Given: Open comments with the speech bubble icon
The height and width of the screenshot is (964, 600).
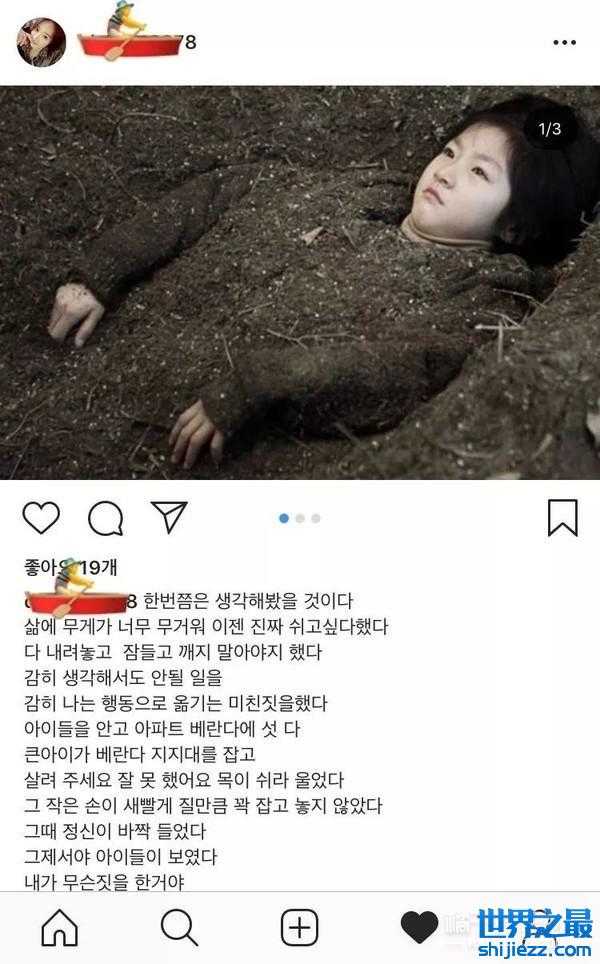Looking at the screenshot, I should (105, 518).
